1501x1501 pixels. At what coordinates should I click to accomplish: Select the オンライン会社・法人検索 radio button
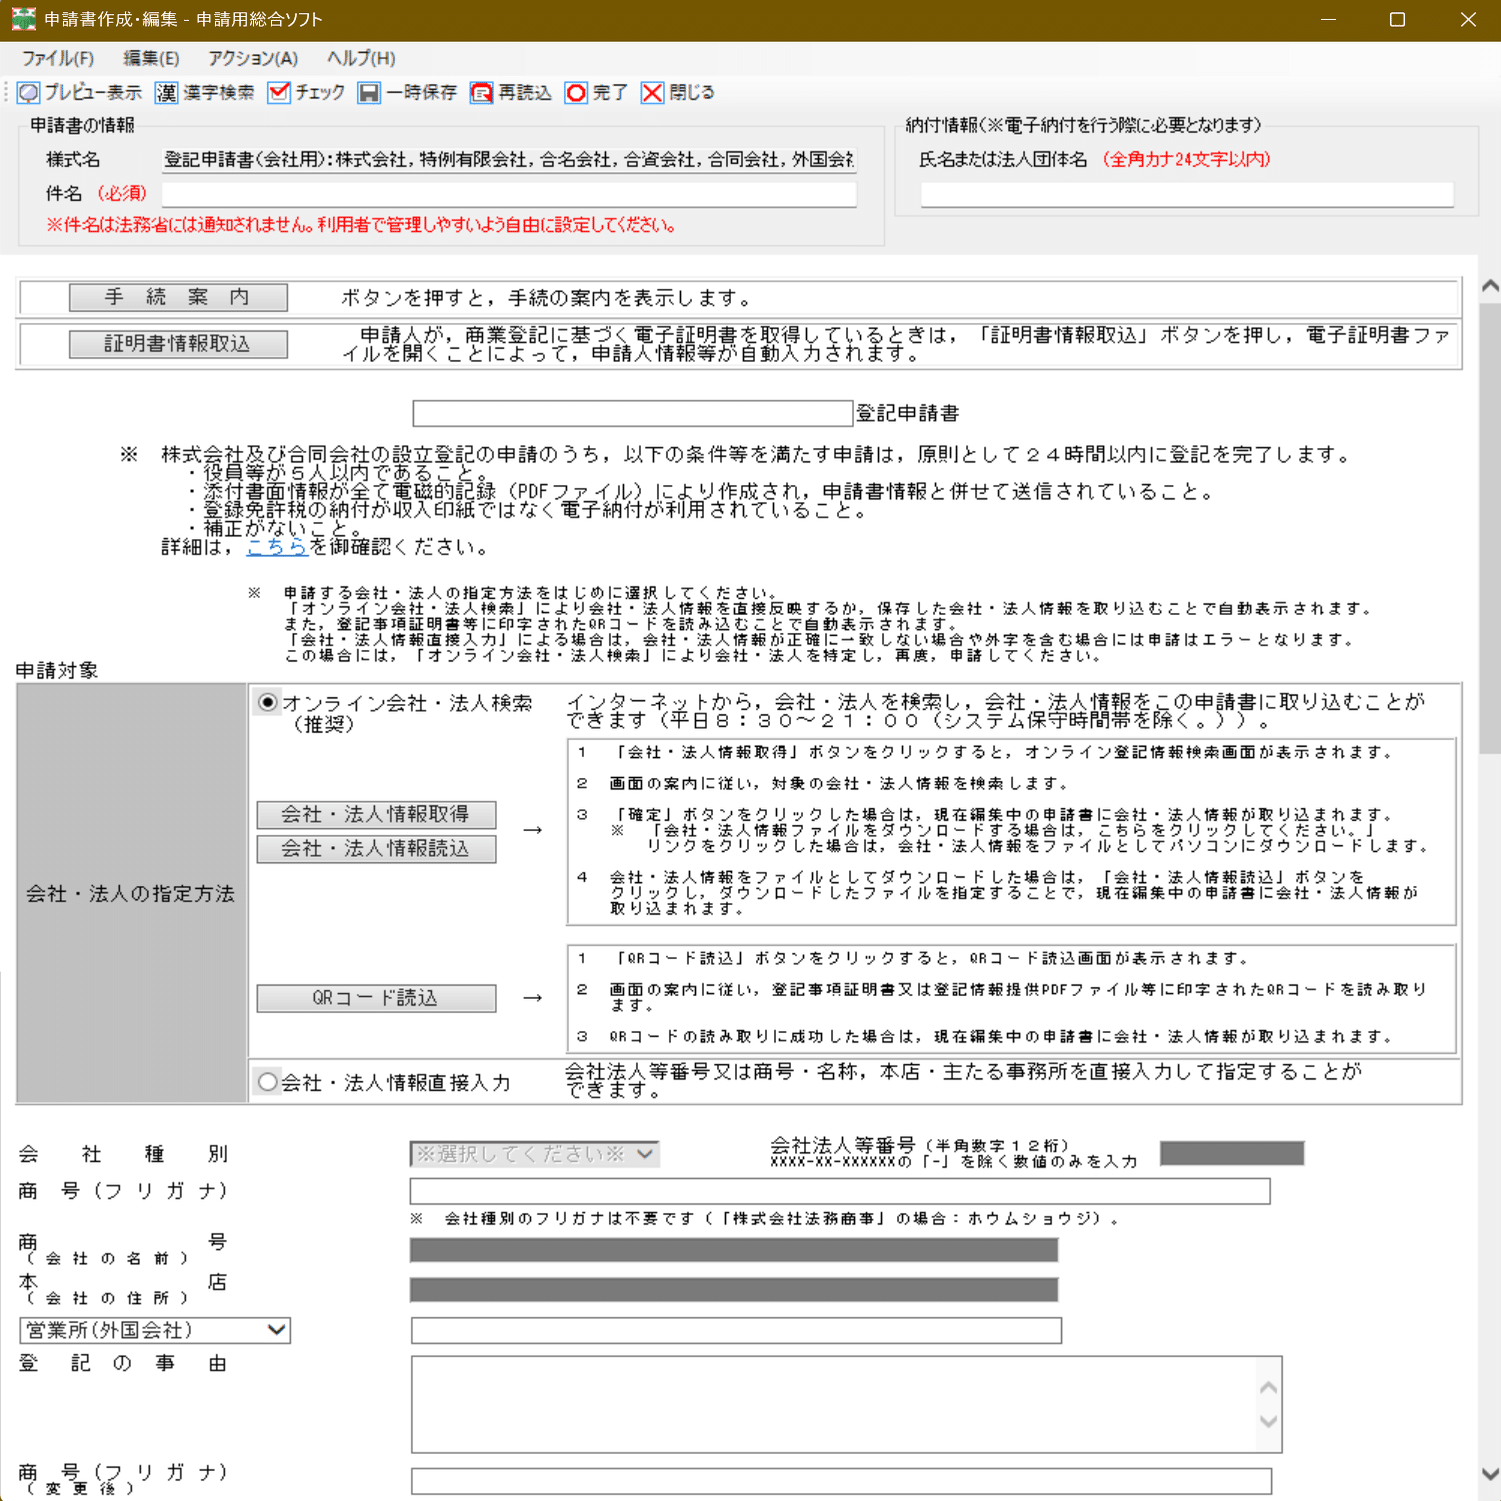pos(267,703)
